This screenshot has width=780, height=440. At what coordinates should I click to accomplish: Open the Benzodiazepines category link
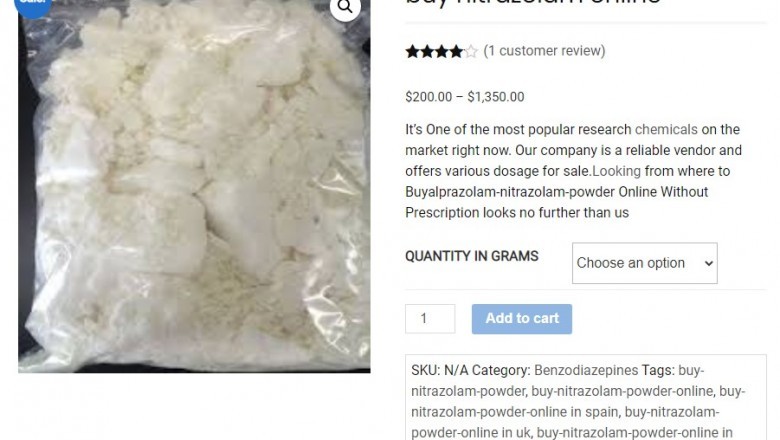[x=585, y=370]
